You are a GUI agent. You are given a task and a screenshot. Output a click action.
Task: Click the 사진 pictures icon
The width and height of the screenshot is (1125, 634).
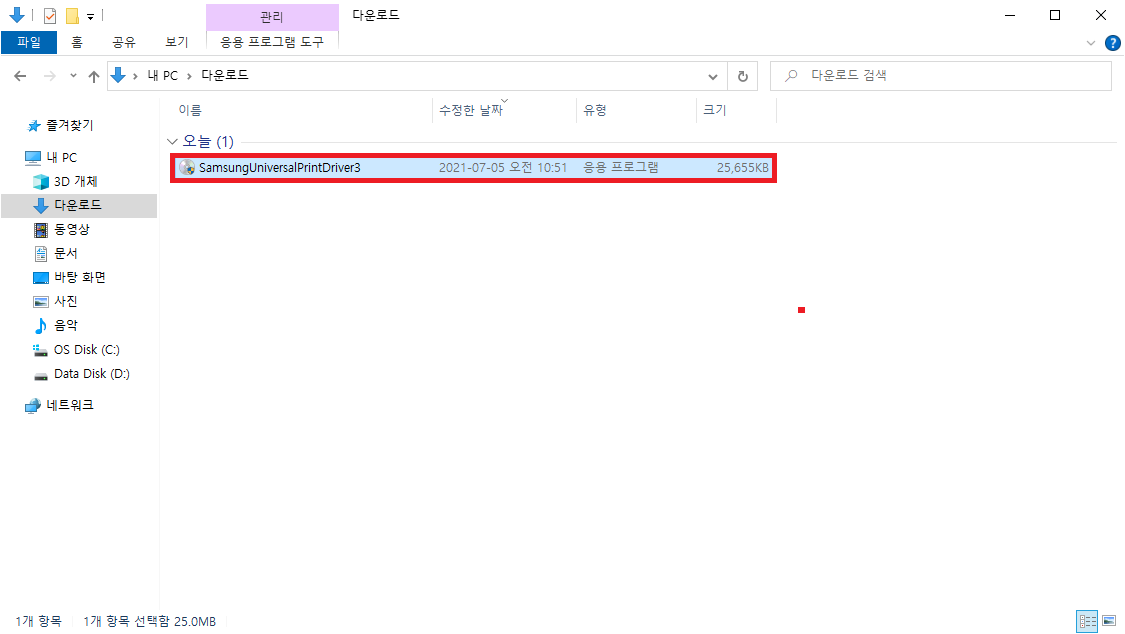pyautogui.click(x=41, y=302)
